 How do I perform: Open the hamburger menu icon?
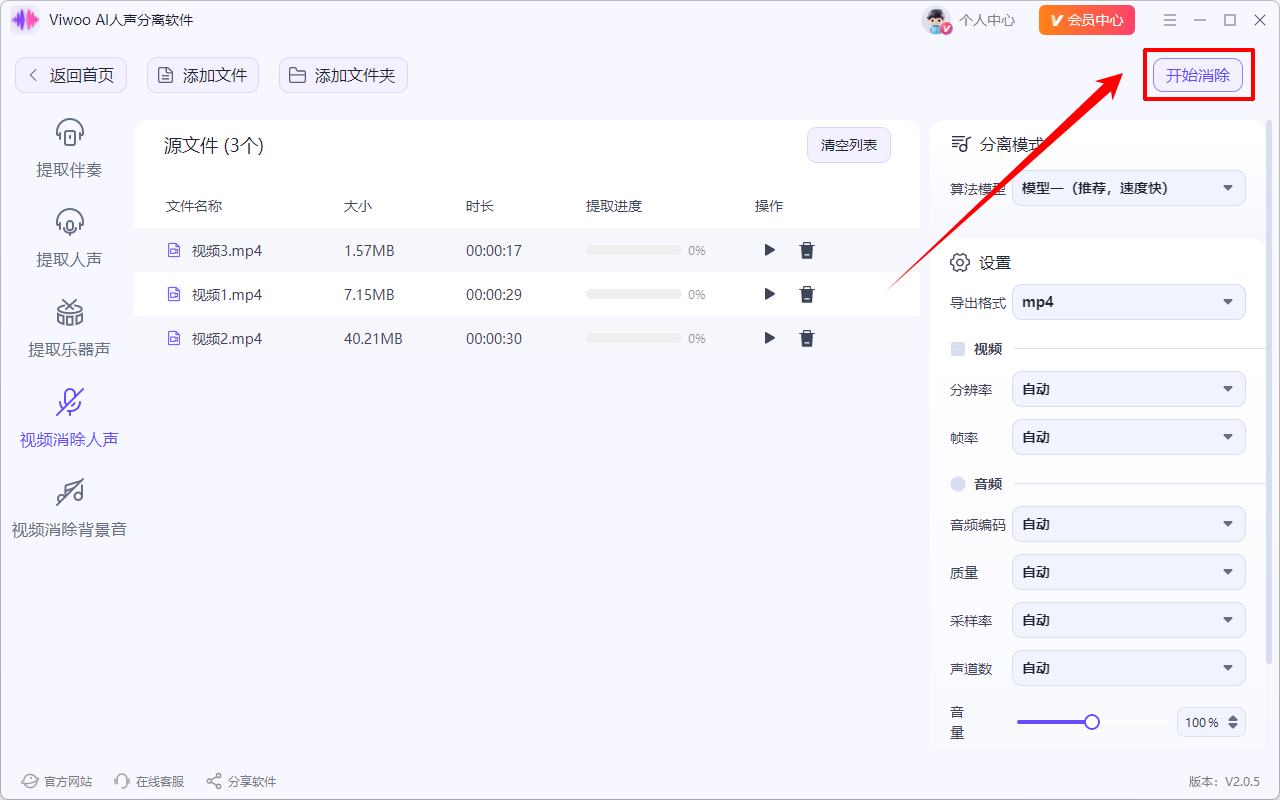pyautogui.click(x=1170, y=20)
